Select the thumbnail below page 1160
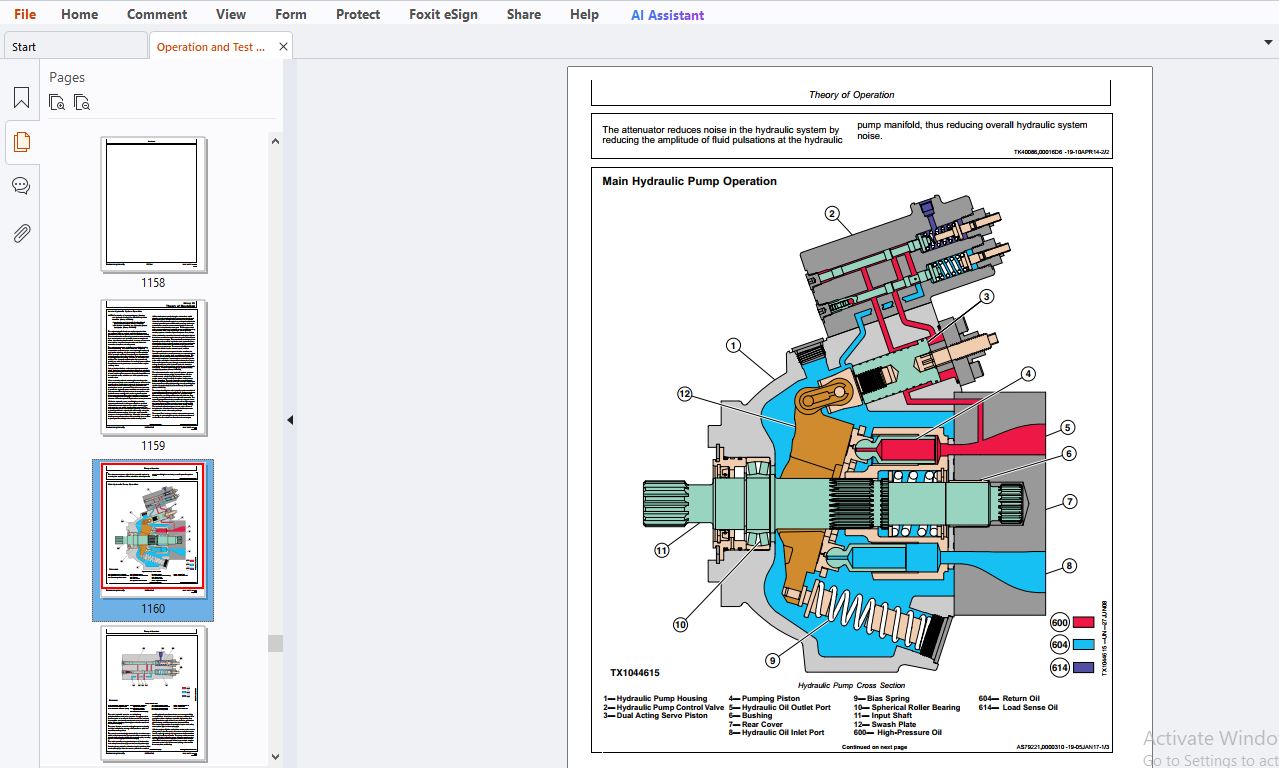 (154, 693)
